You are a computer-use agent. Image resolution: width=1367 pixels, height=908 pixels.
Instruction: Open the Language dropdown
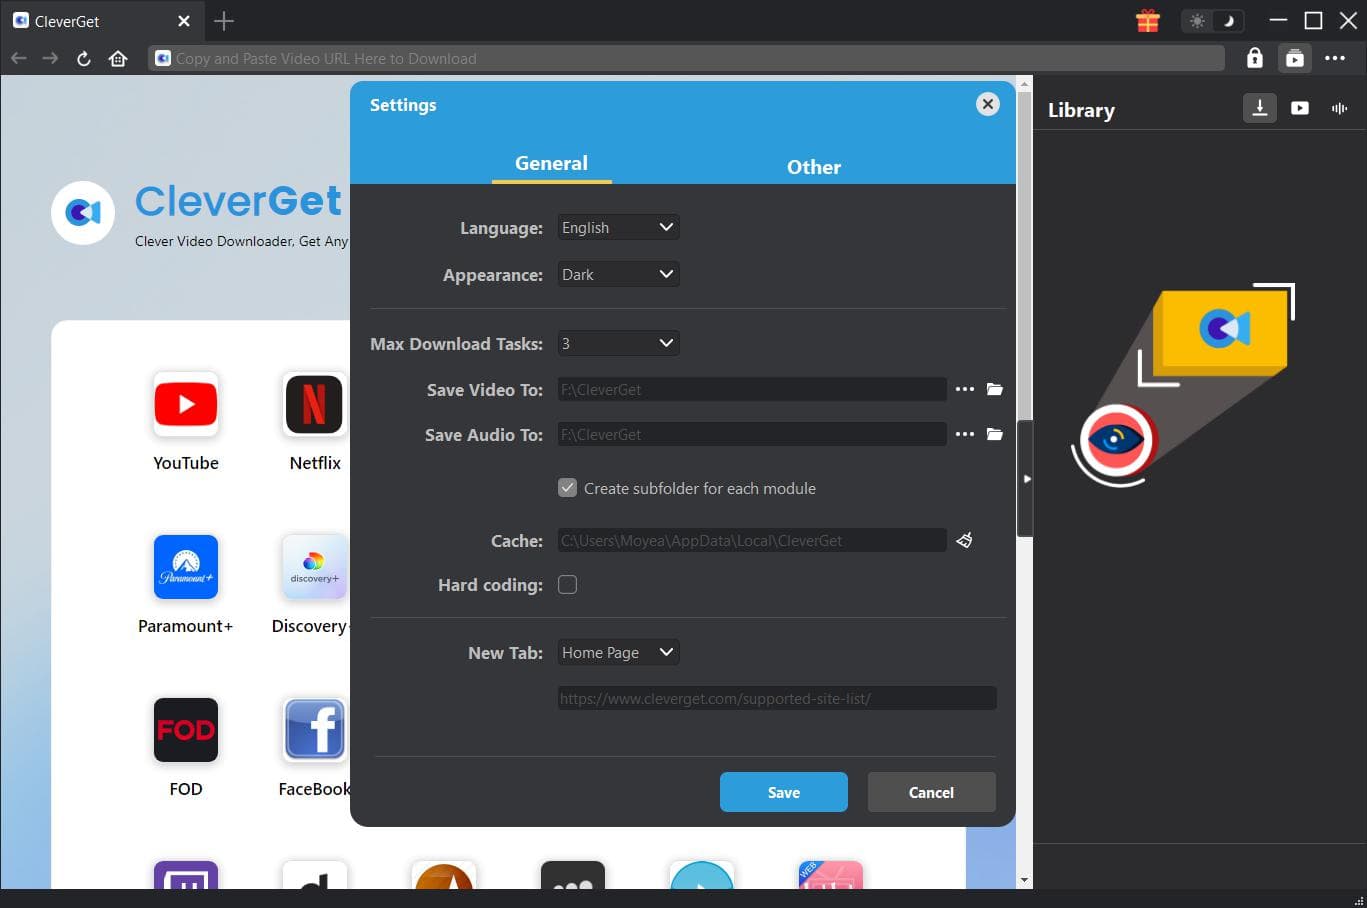[x=617, y=227]
